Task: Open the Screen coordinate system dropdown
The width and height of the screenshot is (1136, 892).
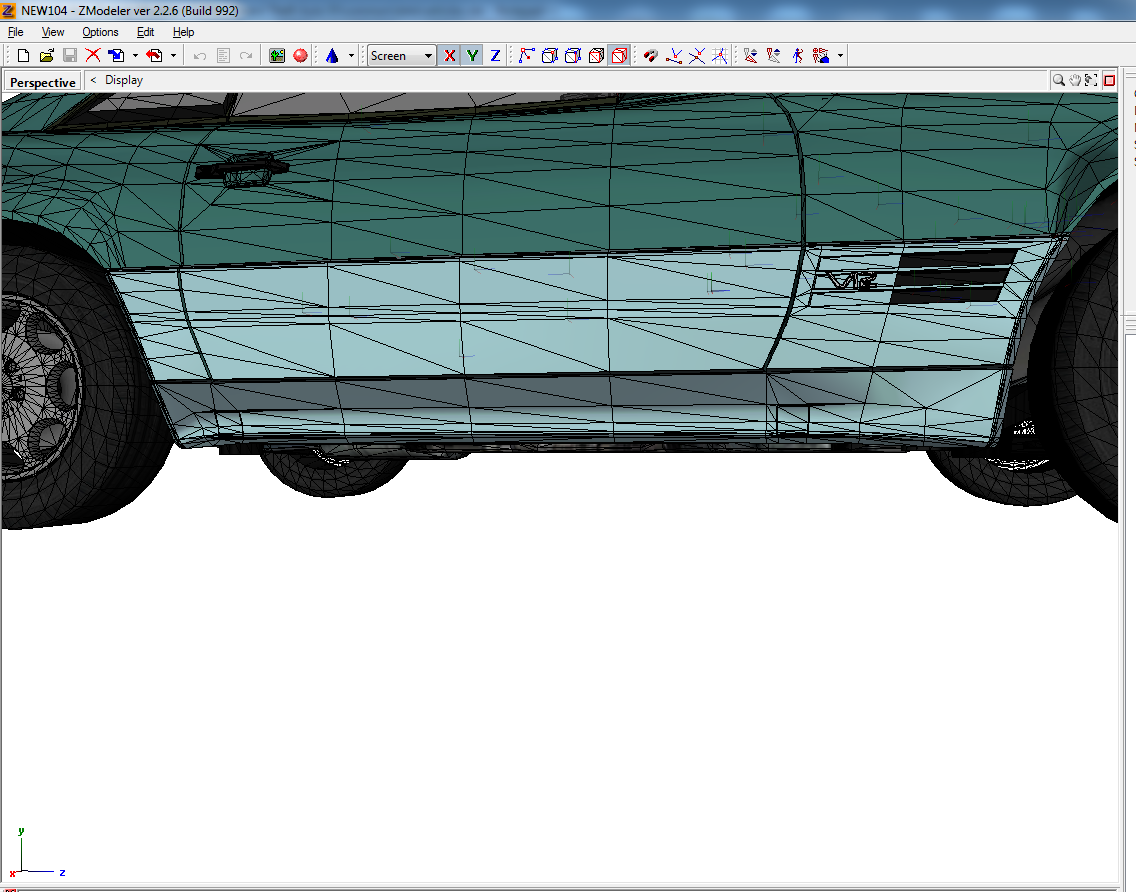Action: [401, 56]
